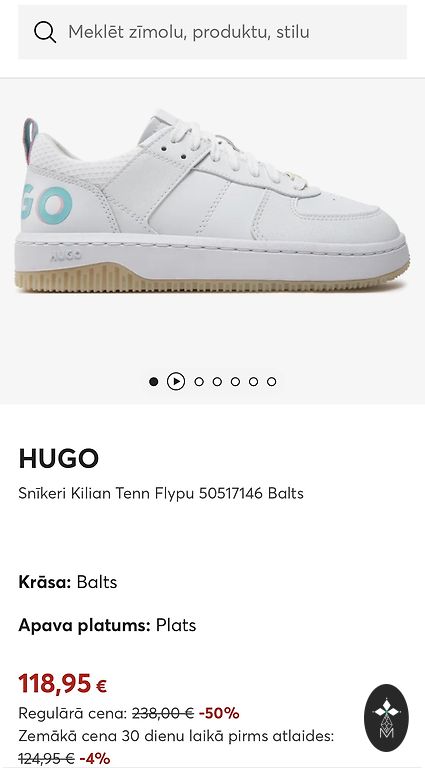Click the 'Apava platums: Plats' label
The width and height of the screenshot is (425, 768).
click(x=107, y=625)
